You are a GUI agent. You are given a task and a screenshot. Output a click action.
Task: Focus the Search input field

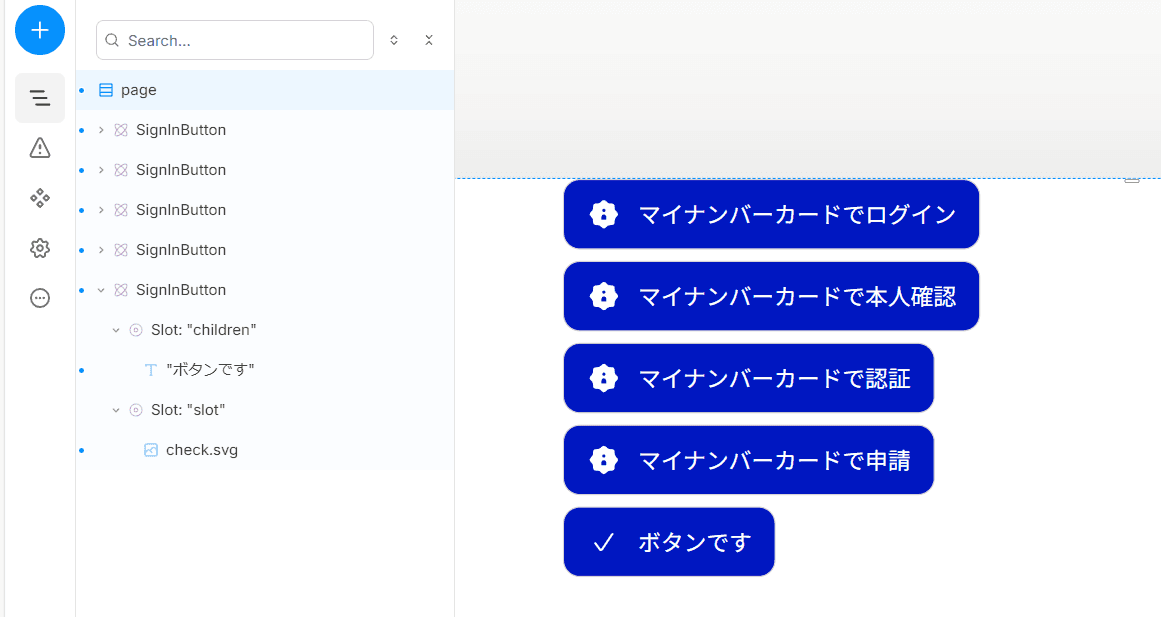235,40
